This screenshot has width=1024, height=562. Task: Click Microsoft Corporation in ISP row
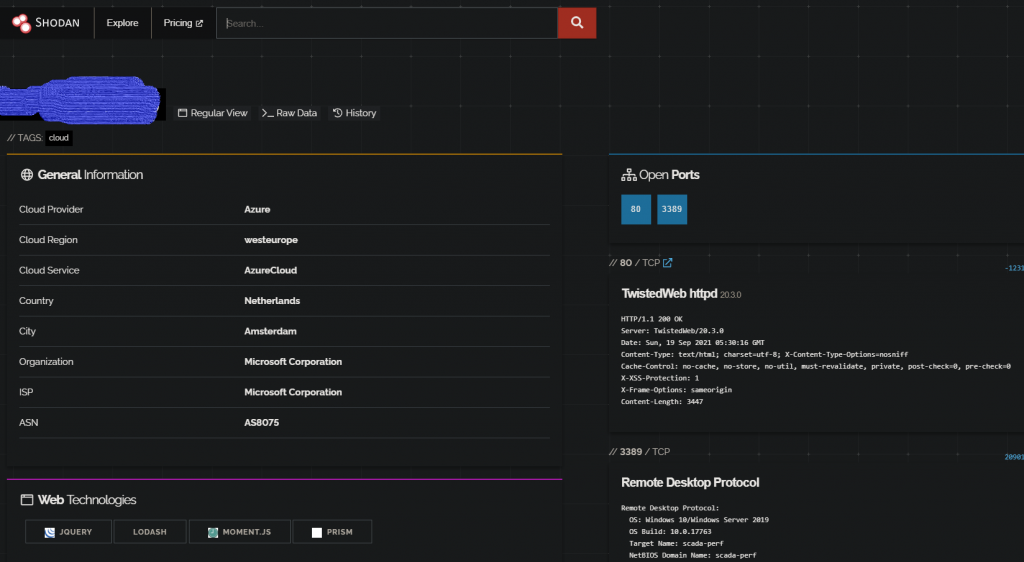293,392
